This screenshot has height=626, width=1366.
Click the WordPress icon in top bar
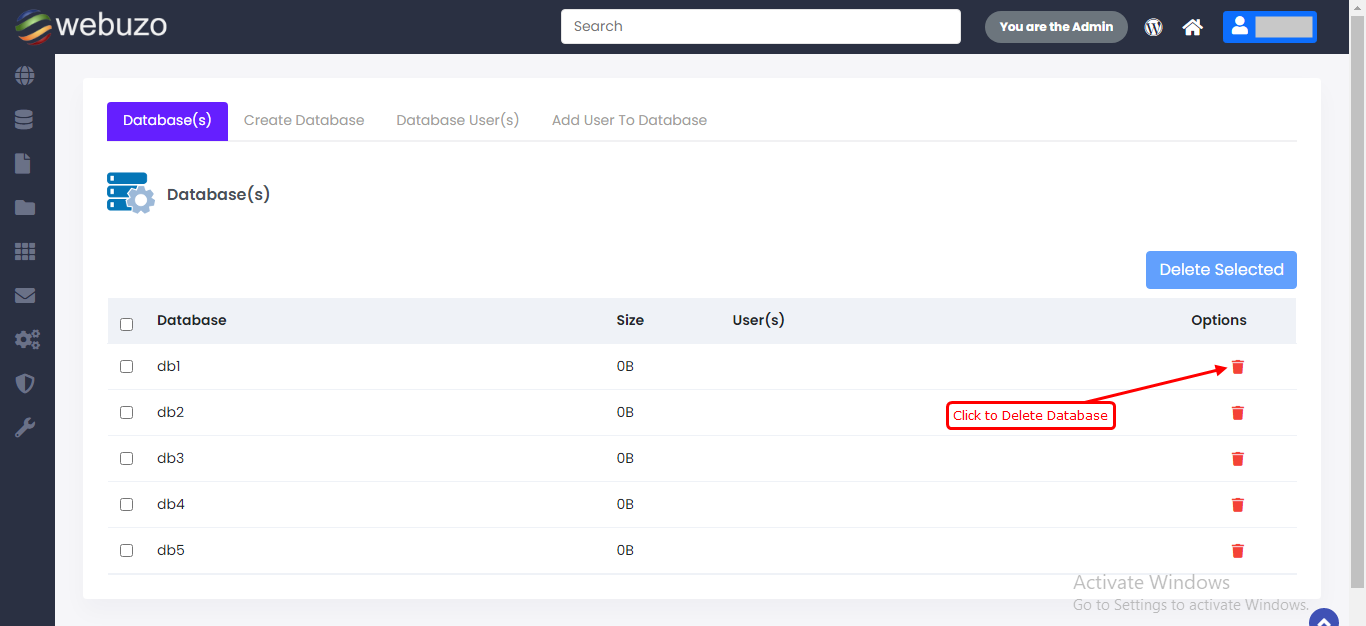(1154, 27)
